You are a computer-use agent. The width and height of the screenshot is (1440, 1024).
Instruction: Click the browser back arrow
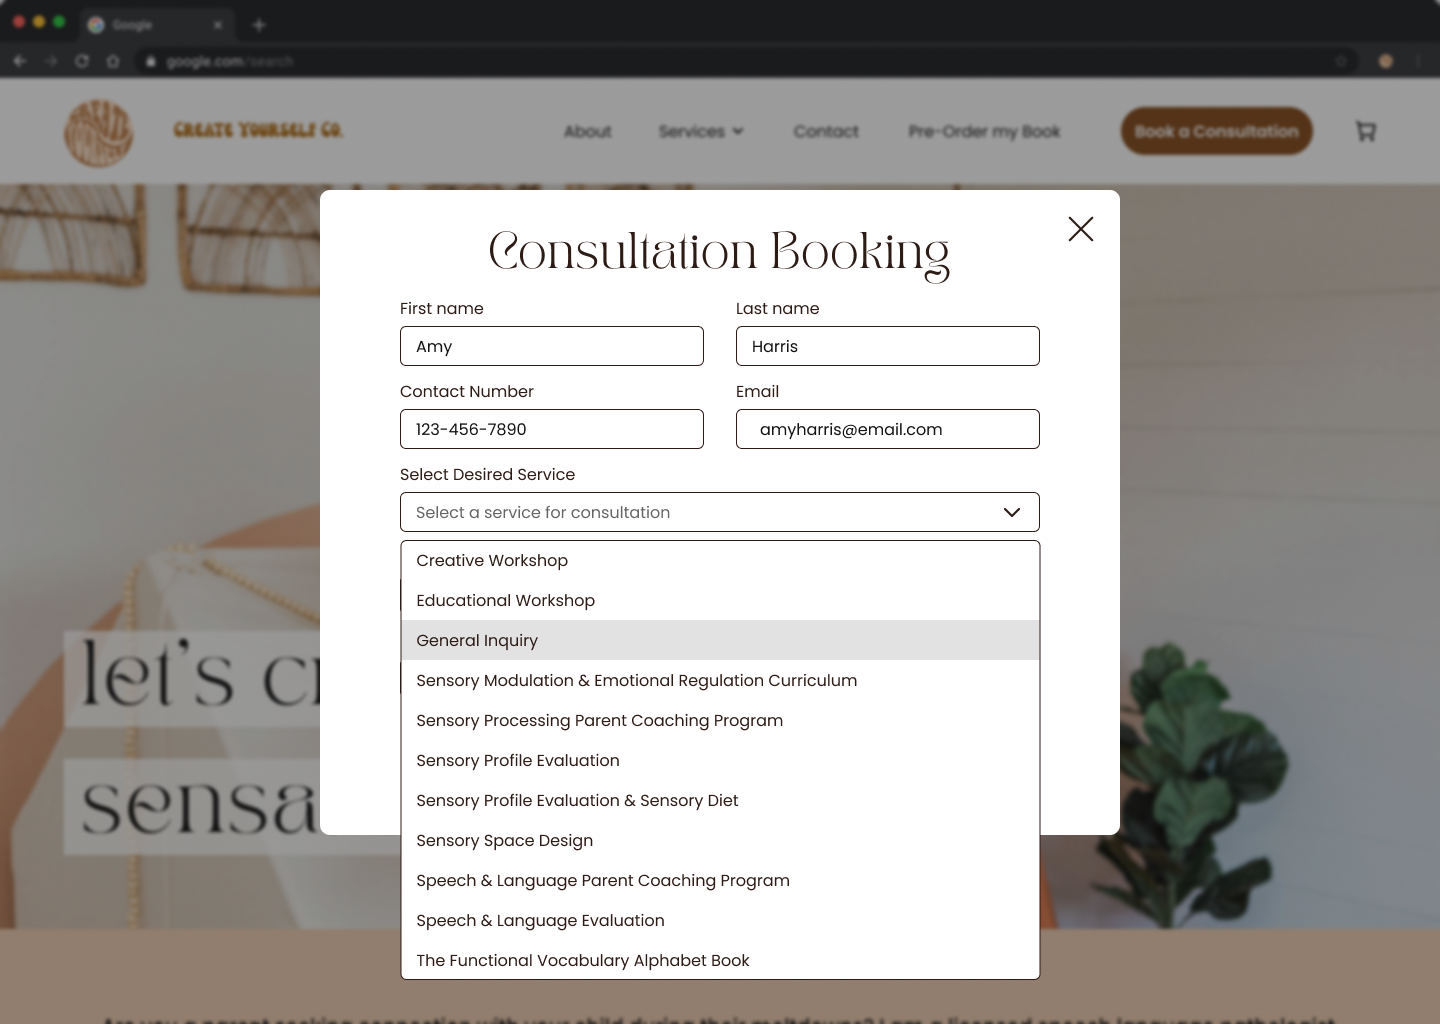coord(19,61)
